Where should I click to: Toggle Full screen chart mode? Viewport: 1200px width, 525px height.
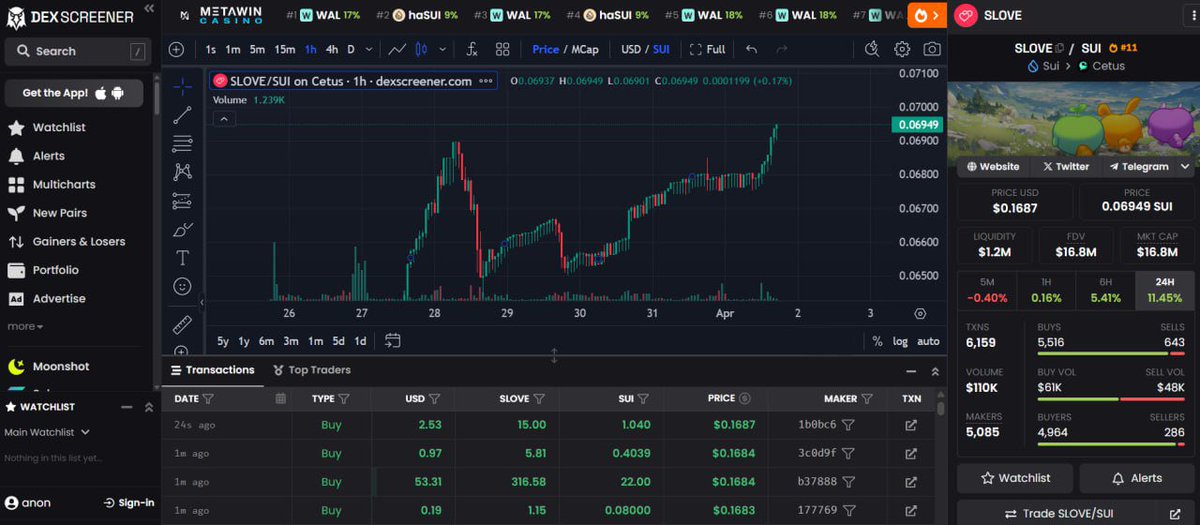pyautogui.click(x=709, y=49)
